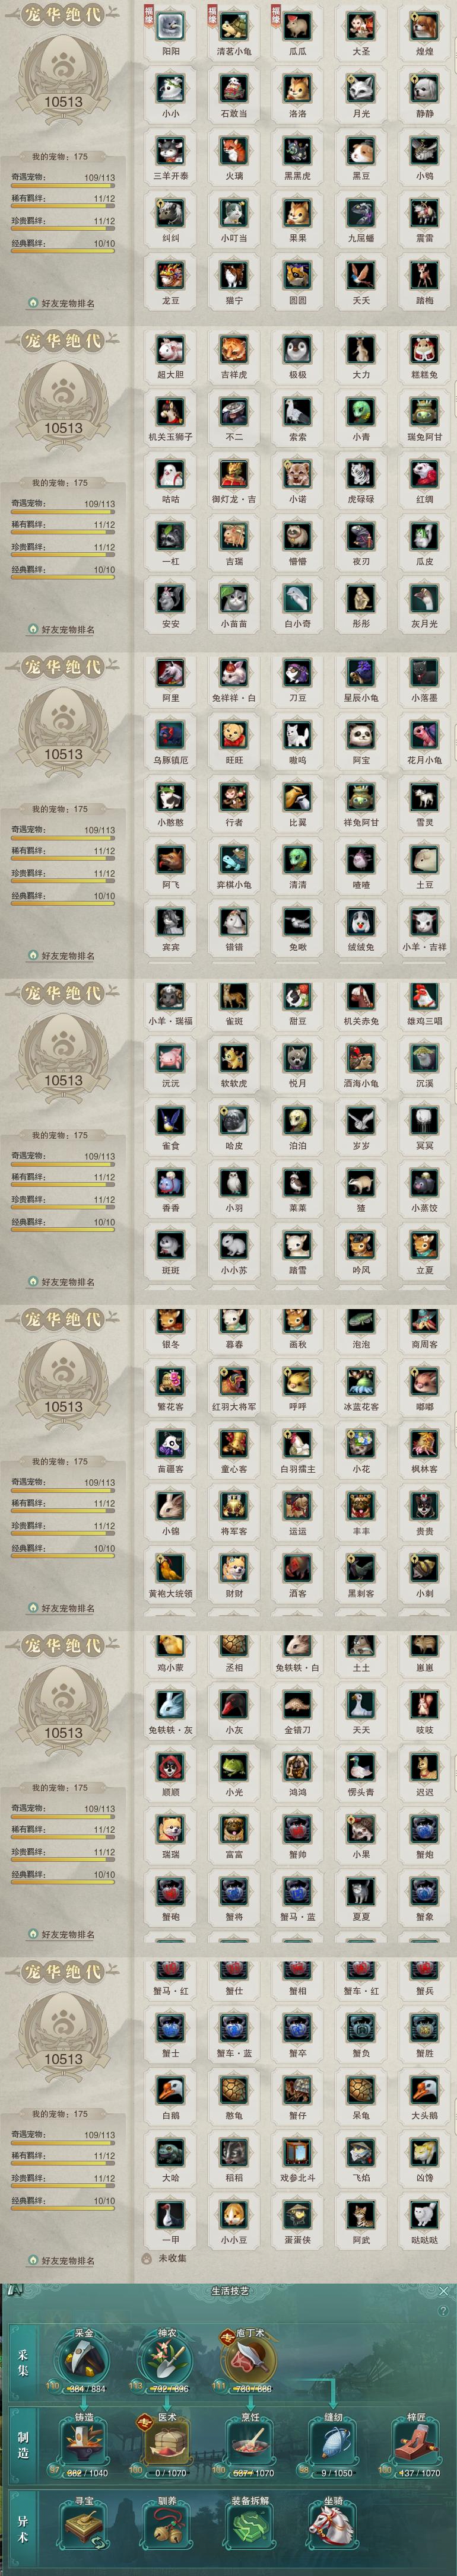Close the 生活技艺 panel
The width and height of the screenshot is (457, 2576).
coord(444,2290)
